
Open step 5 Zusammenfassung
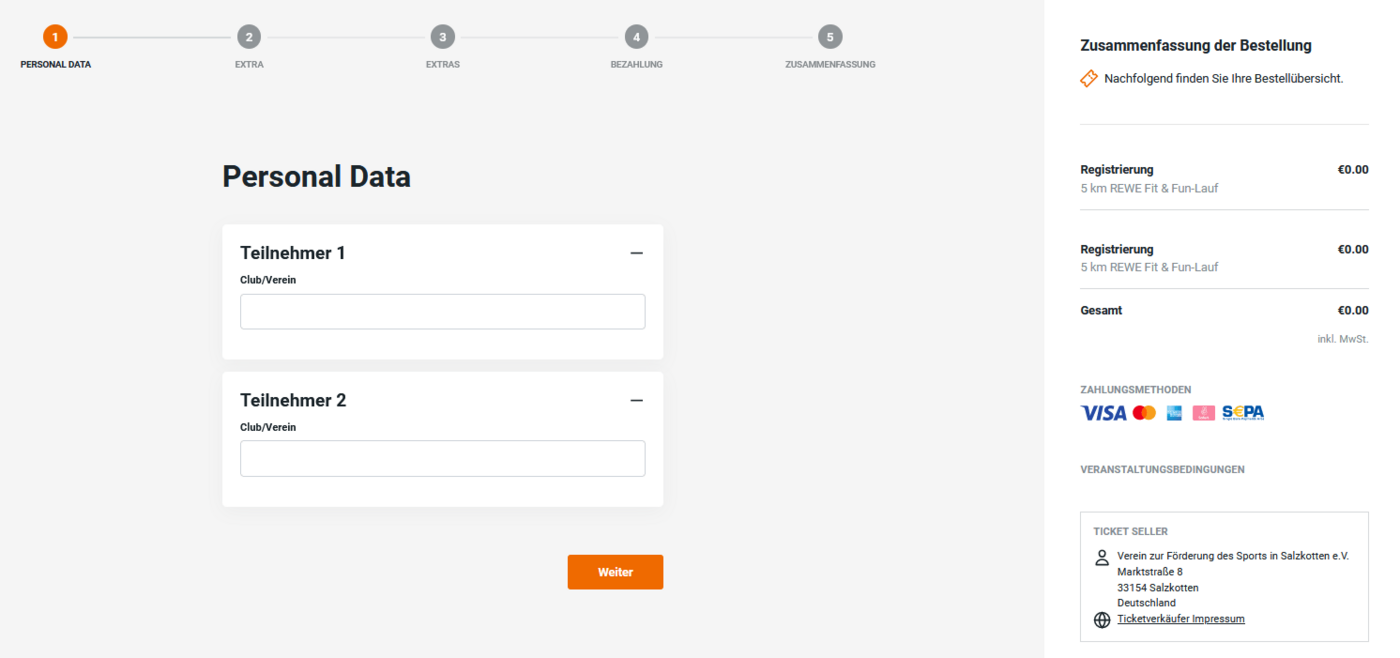point(829,37)
